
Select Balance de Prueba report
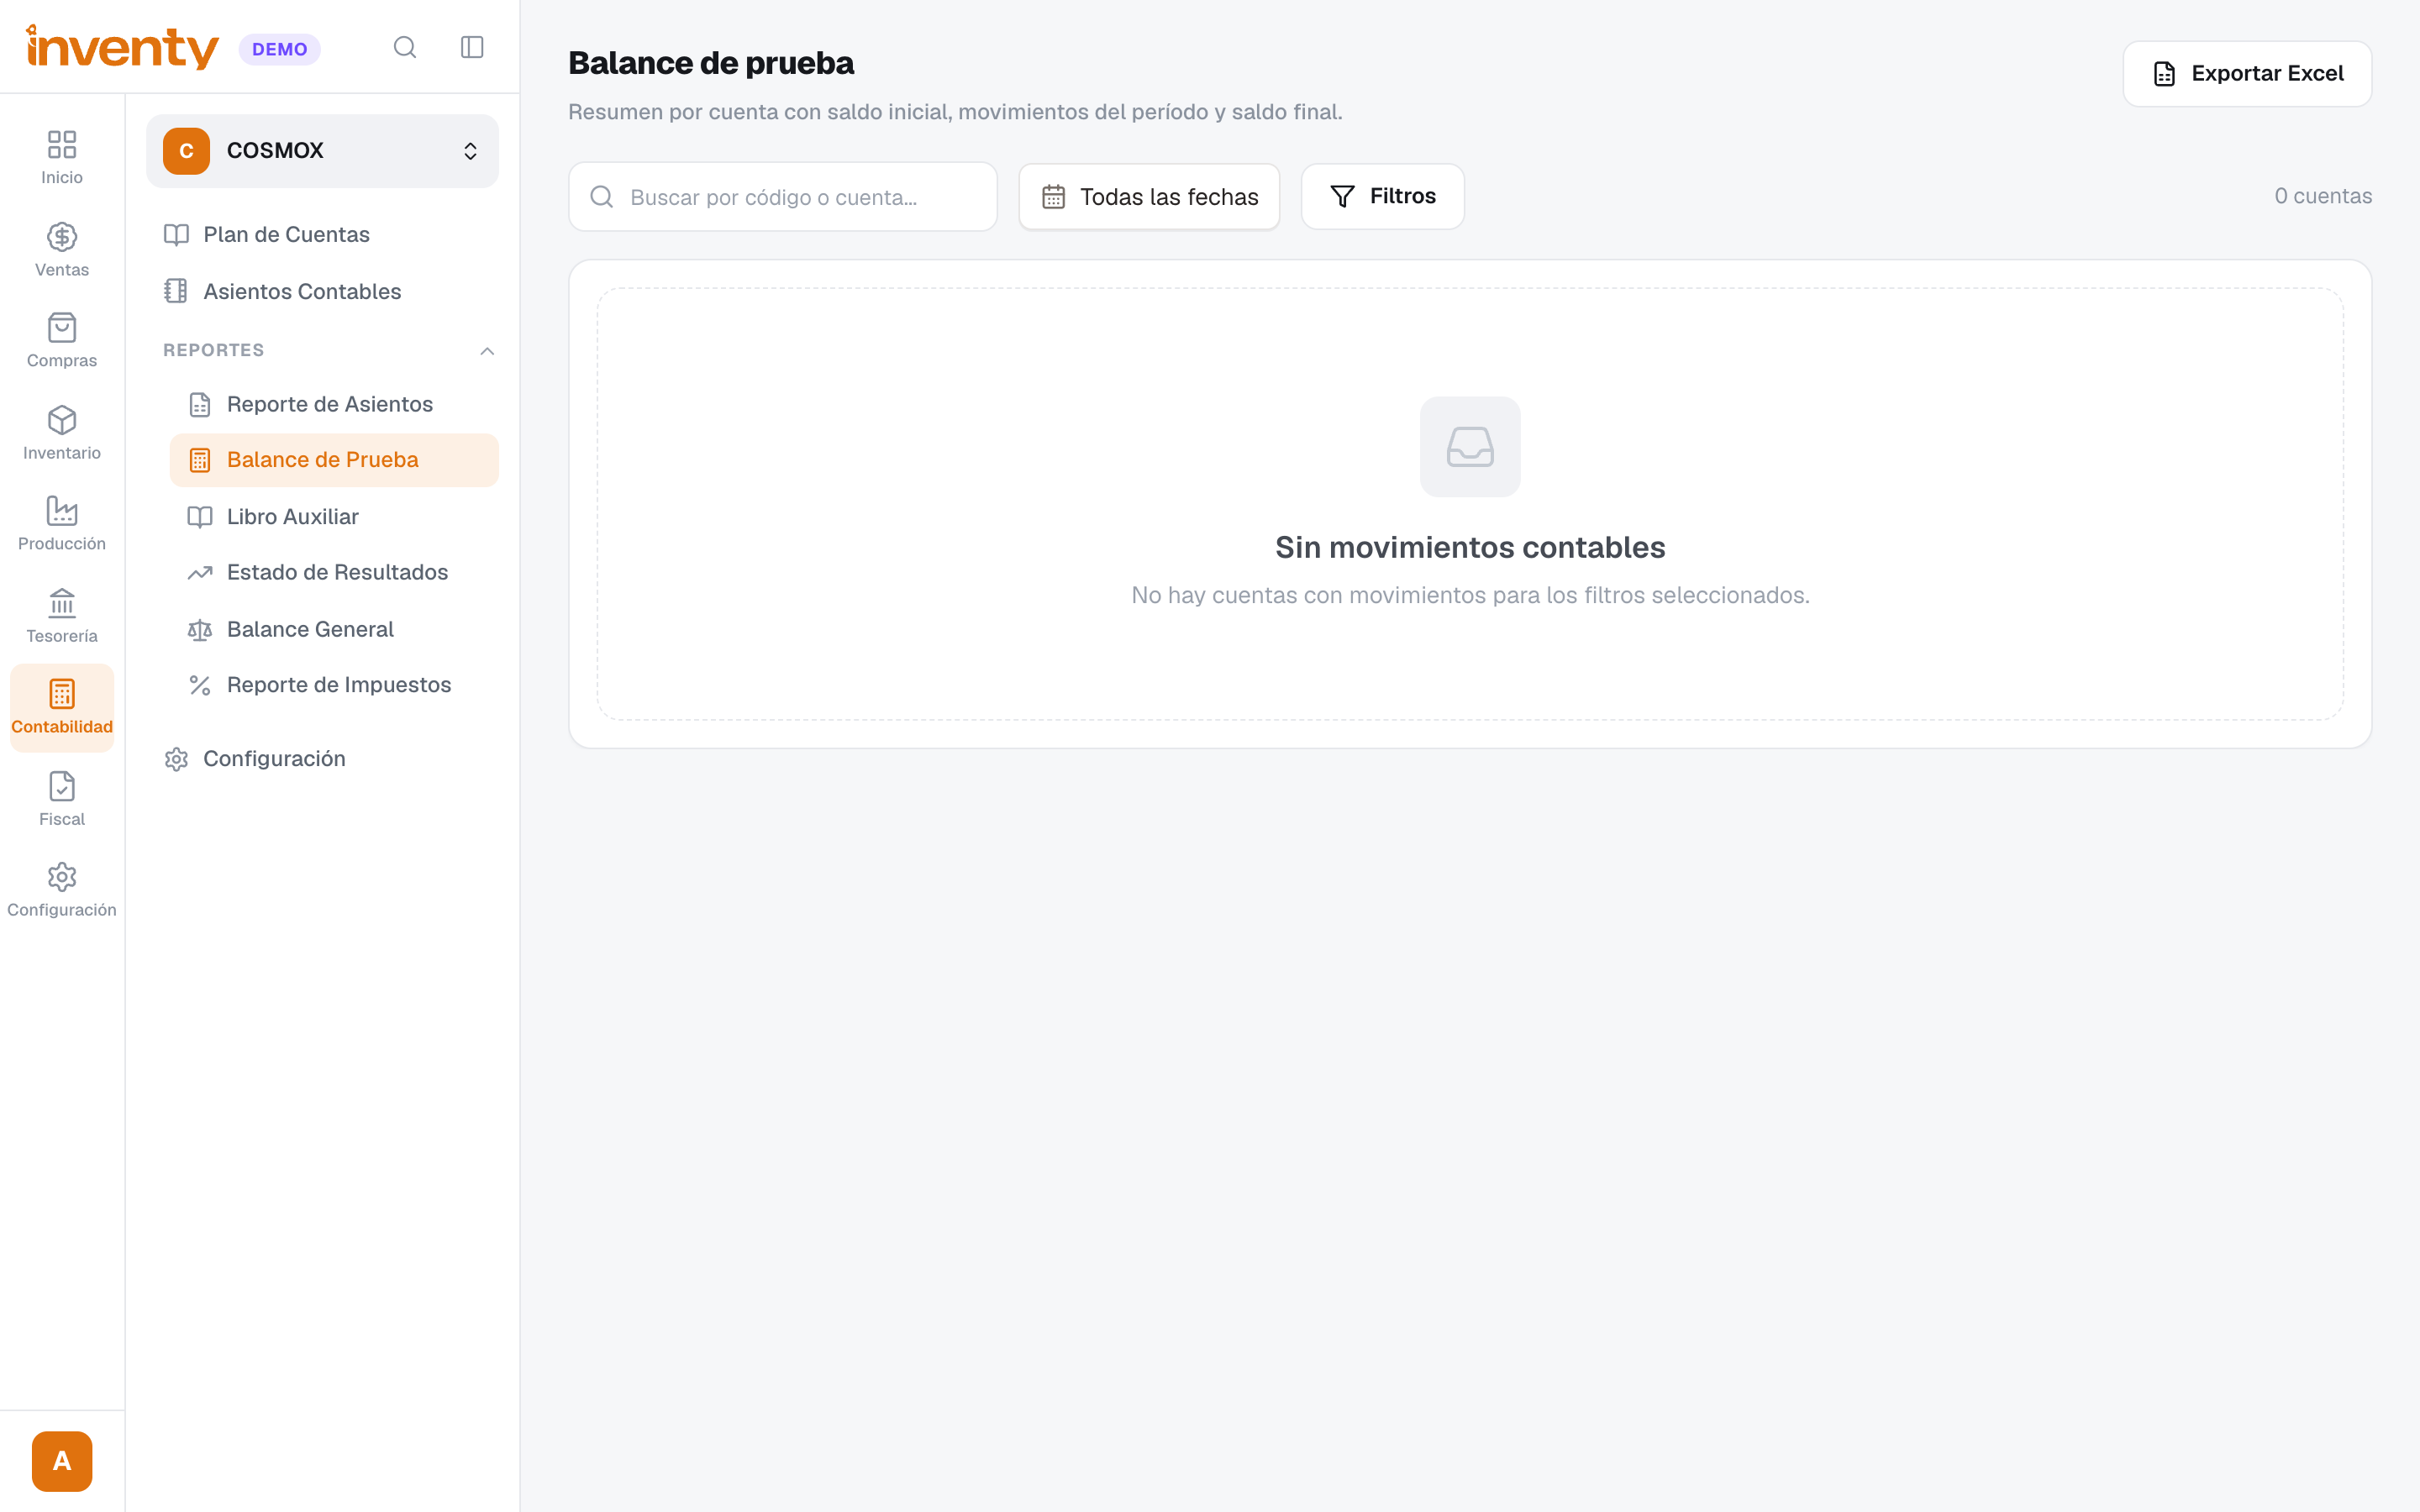[334, 460]
